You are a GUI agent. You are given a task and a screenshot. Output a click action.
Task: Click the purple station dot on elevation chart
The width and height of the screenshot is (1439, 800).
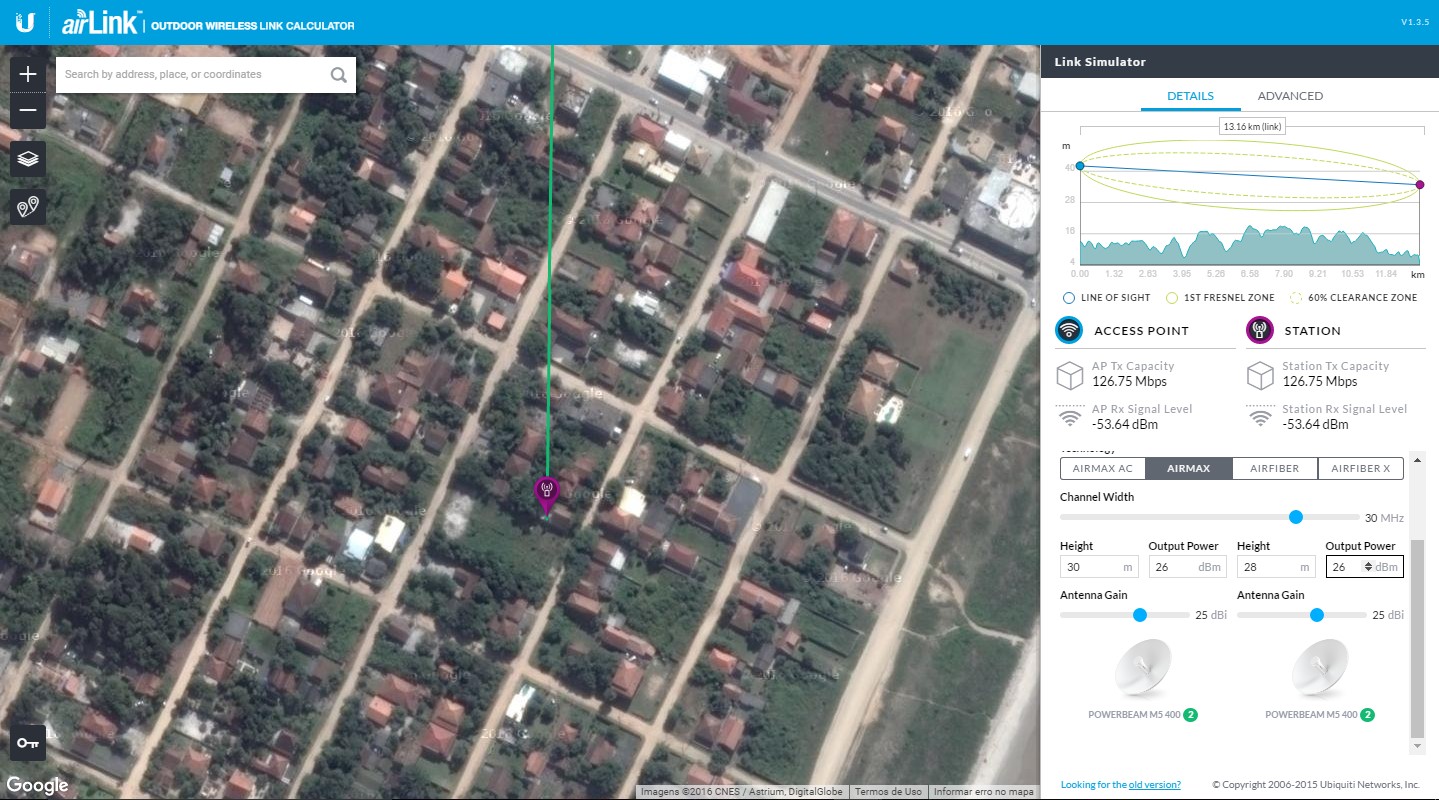coord(1420,184)
